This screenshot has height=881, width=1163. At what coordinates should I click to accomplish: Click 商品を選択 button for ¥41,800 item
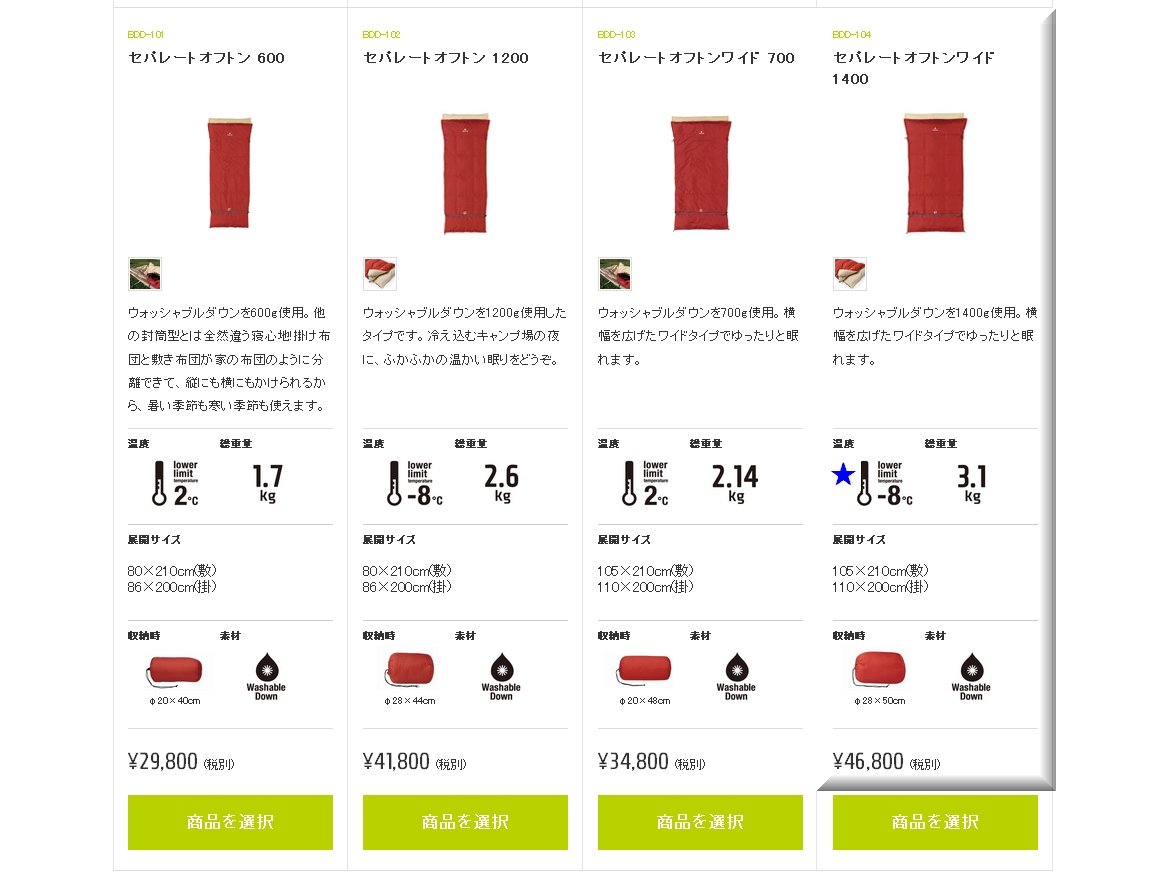click(465, 822)
